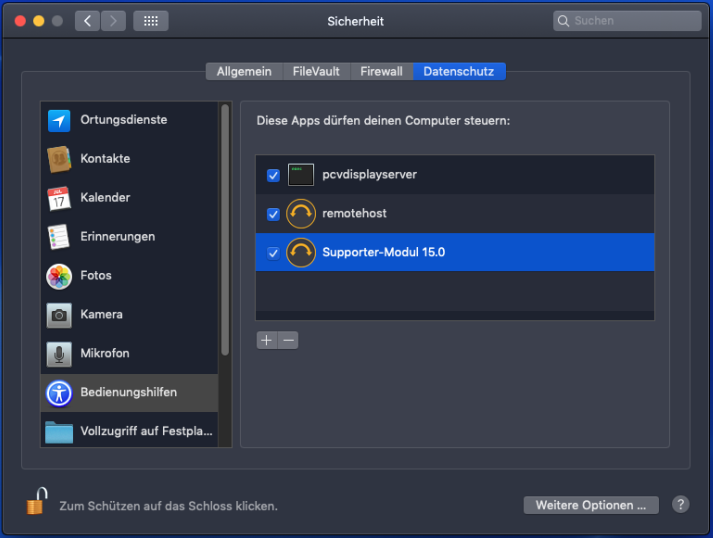Select the Mikrofon icon in list

pos(59,354)
